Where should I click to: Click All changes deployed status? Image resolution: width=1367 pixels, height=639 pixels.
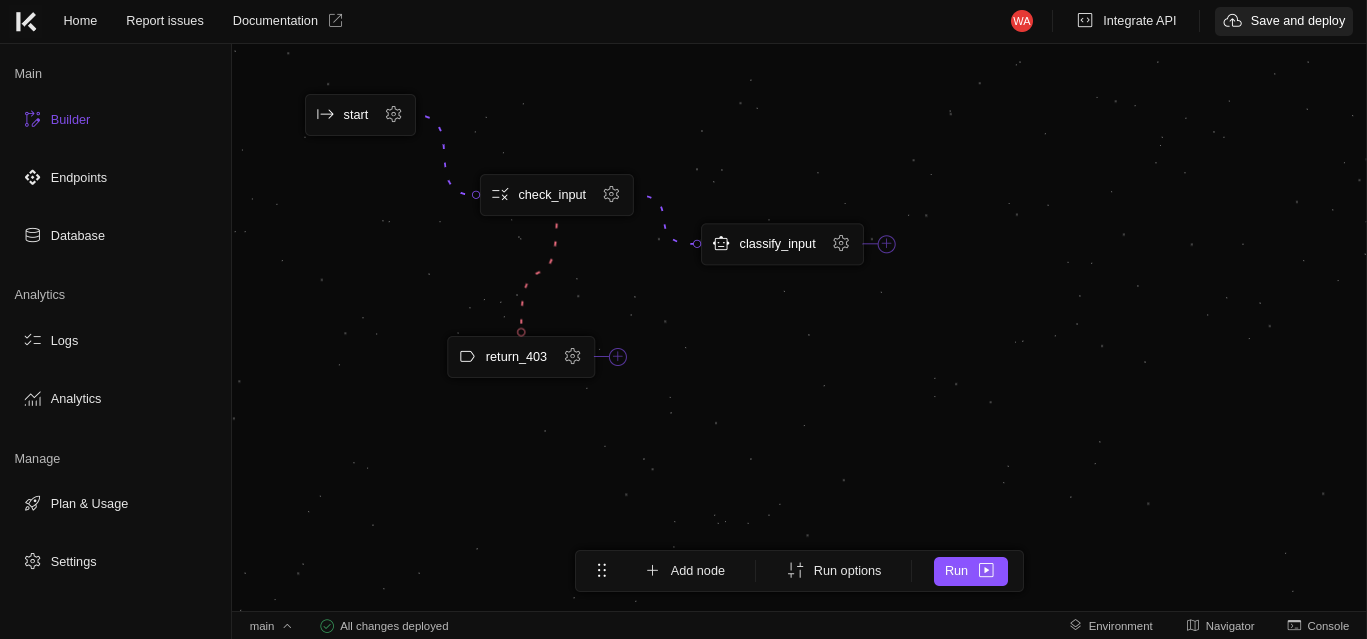pyautogui.click(x=384, y=626)
